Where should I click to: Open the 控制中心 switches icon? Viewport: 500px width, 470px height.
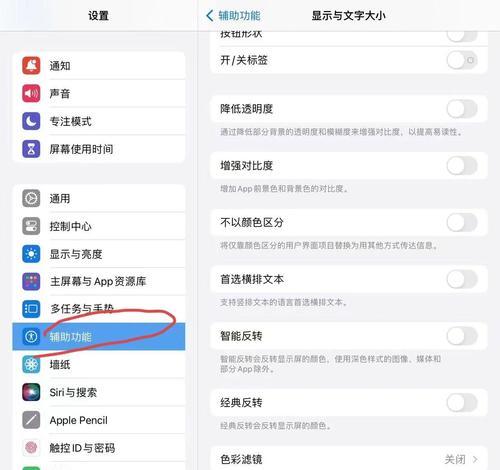[31, 226]
